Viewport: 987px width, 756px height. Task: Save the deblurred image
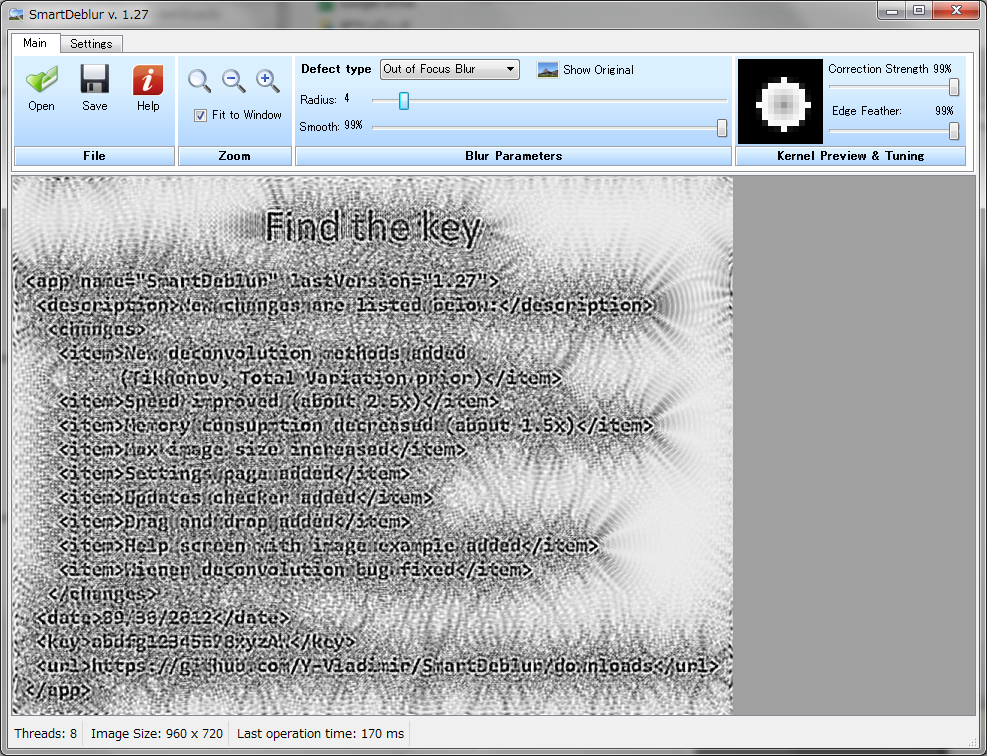94,80
